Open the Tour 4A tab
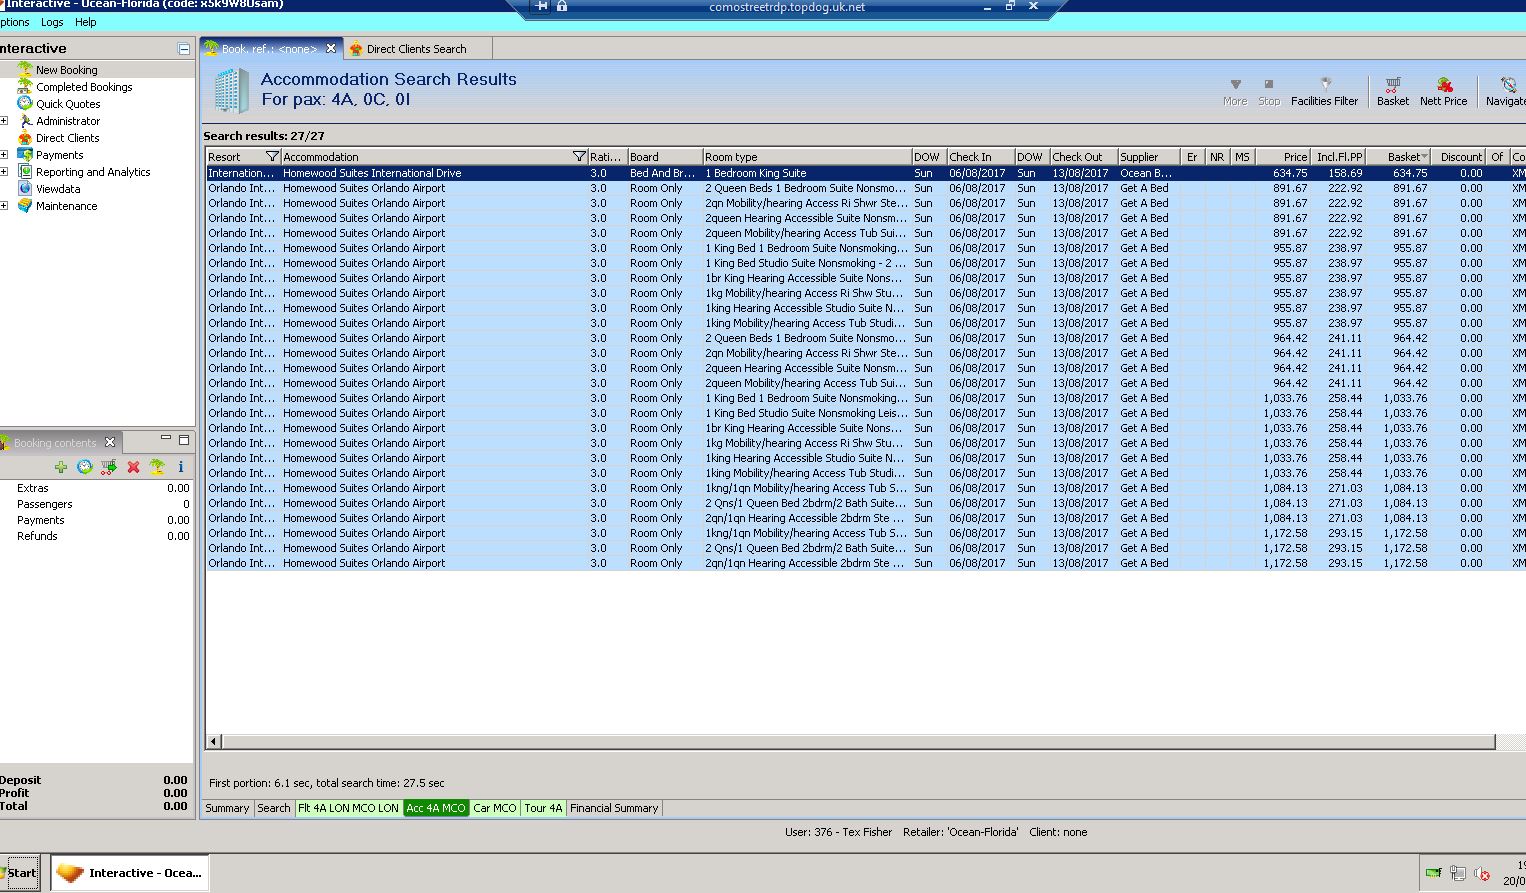 [543, 808]
